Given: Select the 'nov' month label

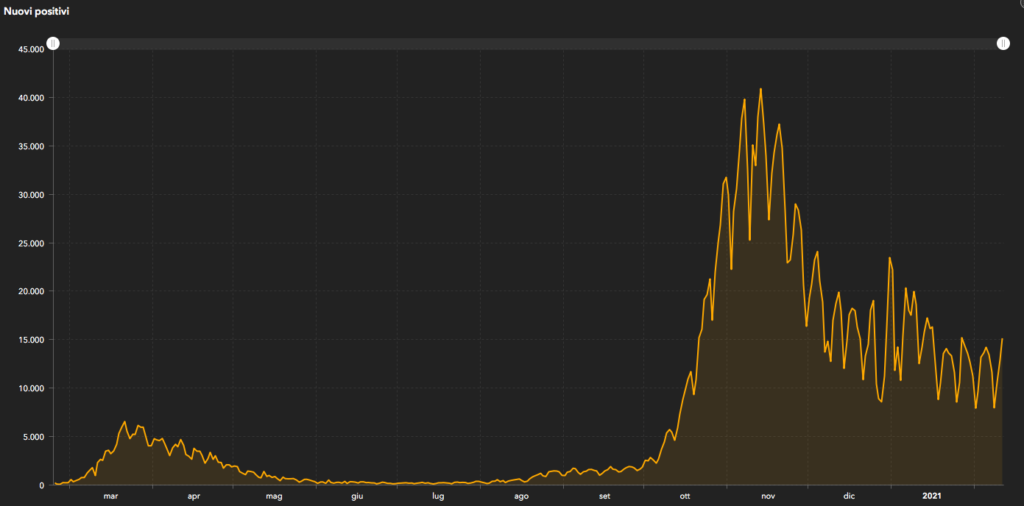Looking at the screenshot, I should pyautogui.click(x=768, y=496).
